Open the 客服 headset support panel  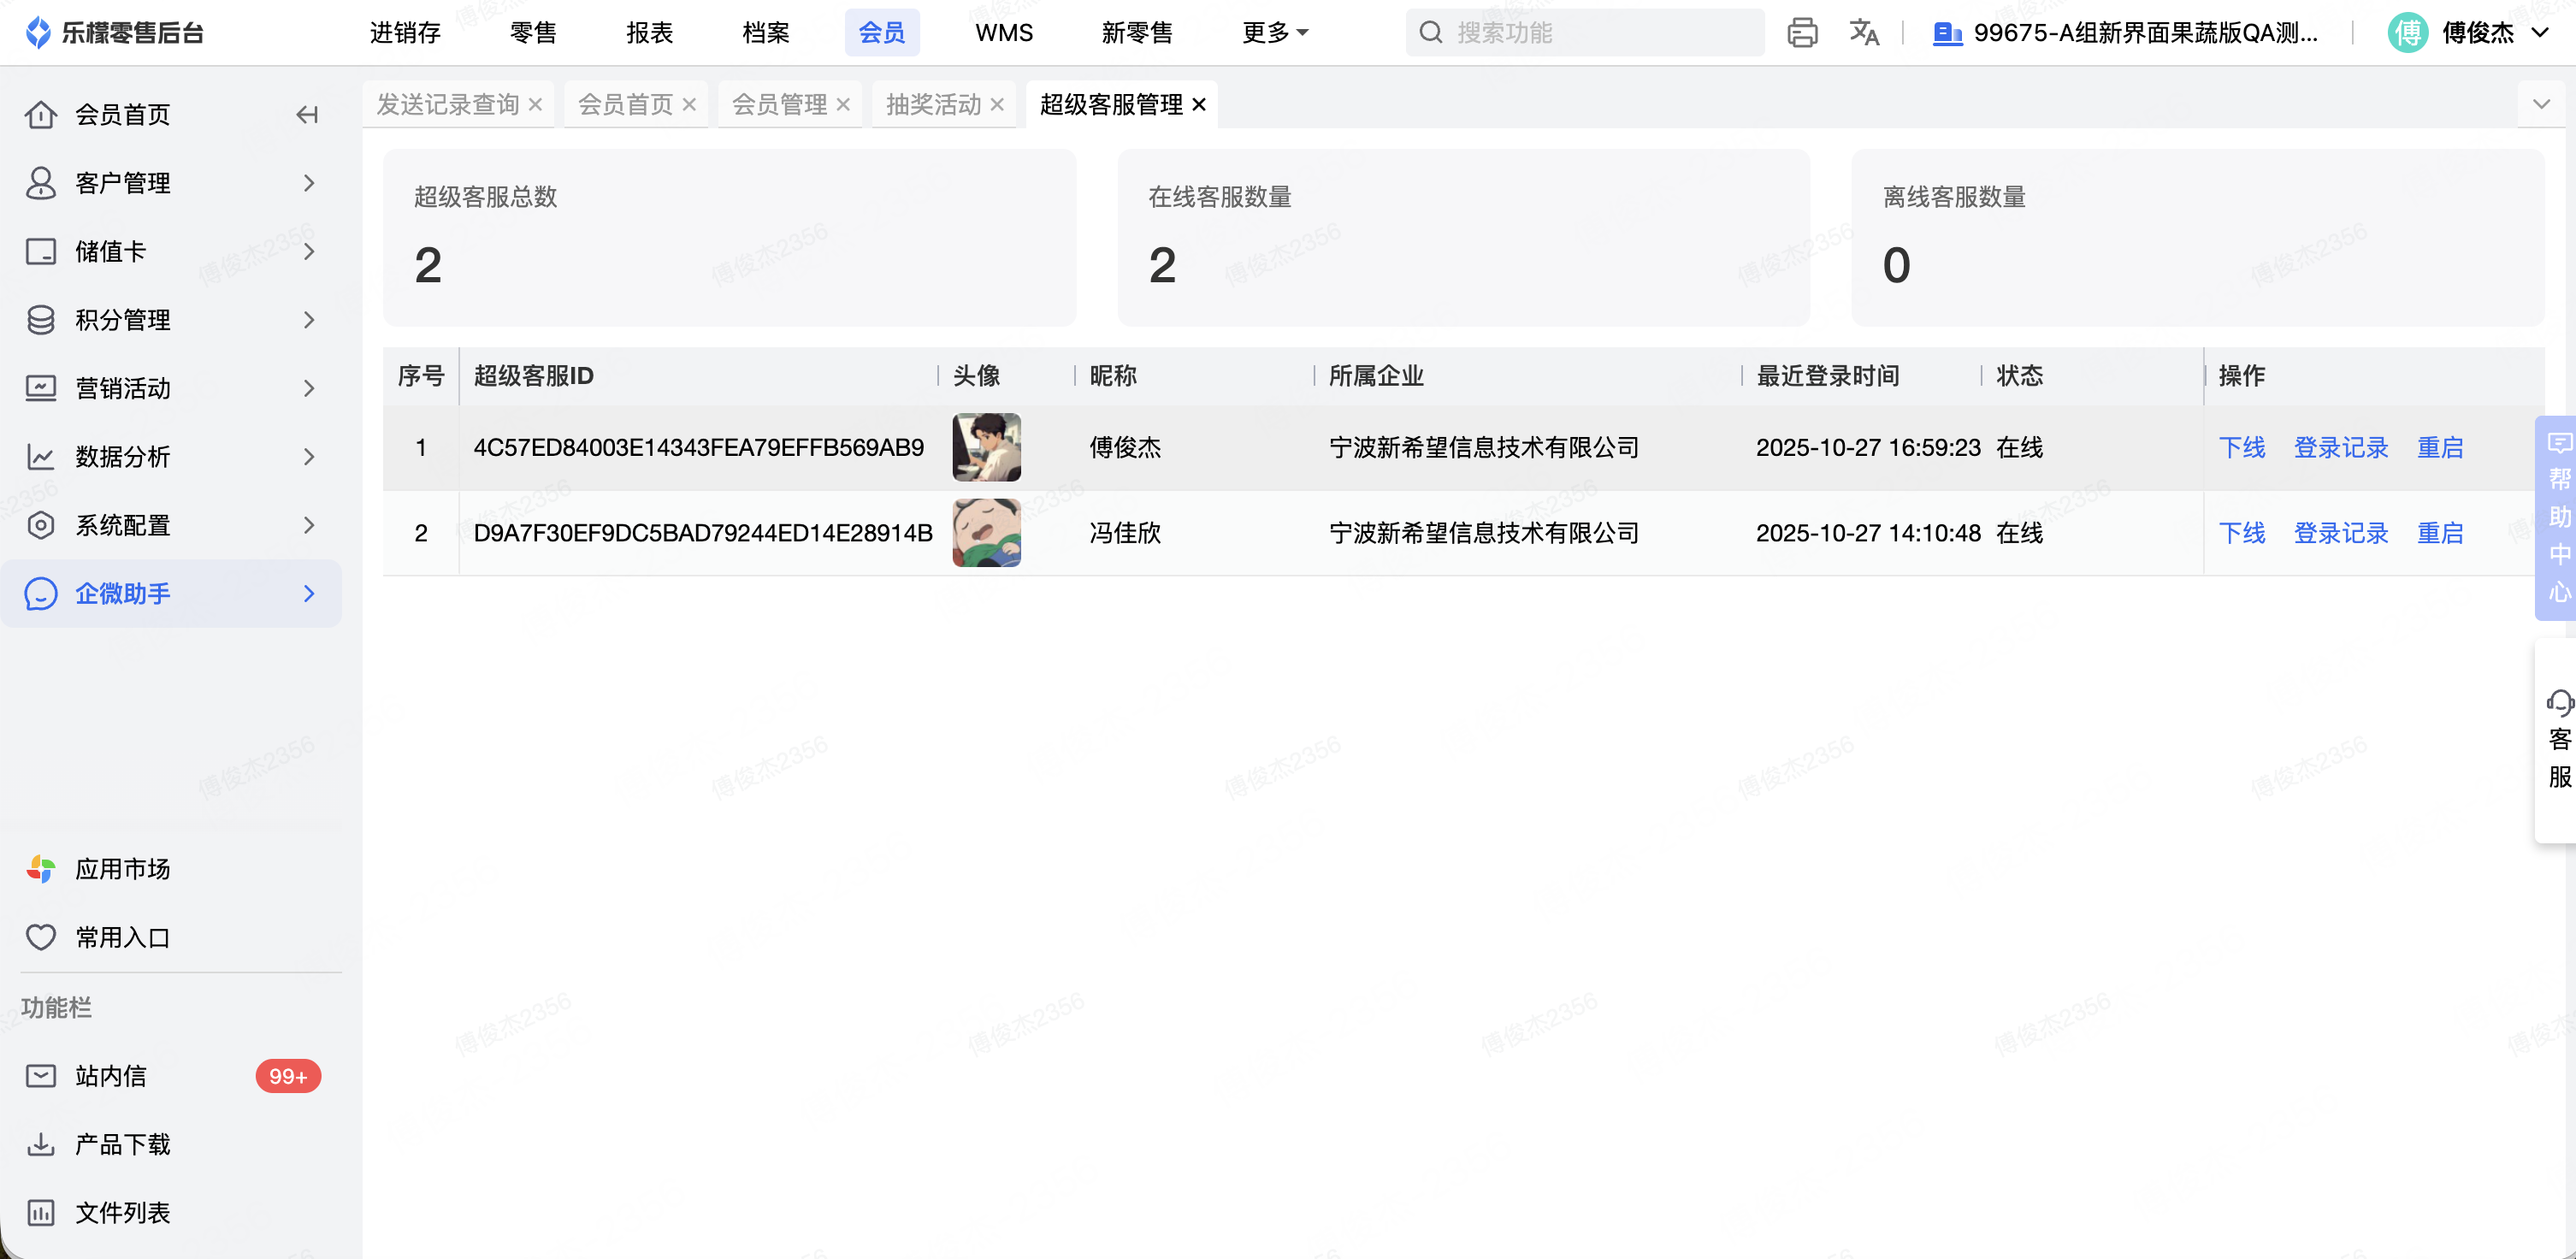[2558, 740]
